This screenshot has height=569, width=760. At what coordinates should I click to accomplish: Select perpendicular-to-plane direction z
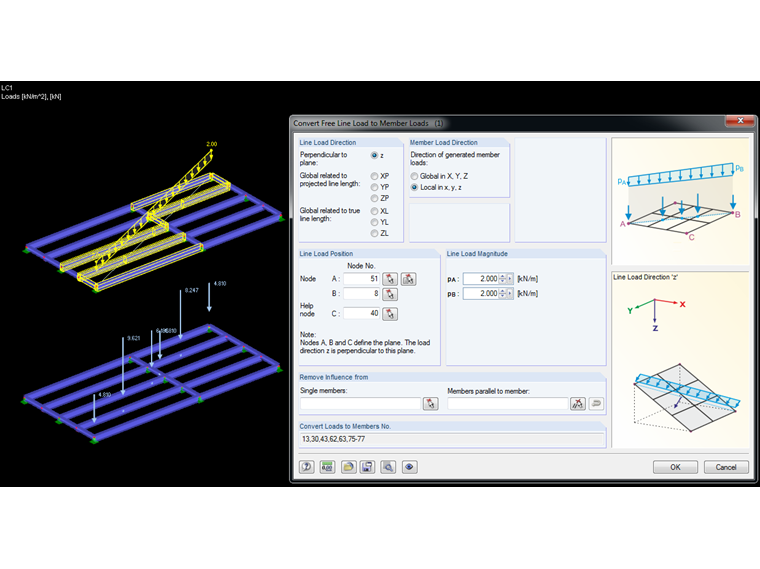point(374,156)
